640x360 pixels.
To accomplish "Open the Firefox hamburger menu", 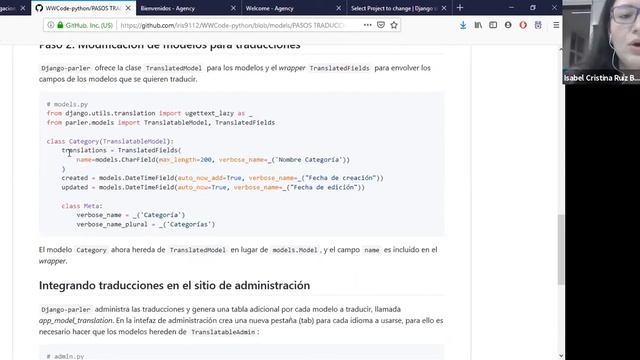I will coord(556,25).
